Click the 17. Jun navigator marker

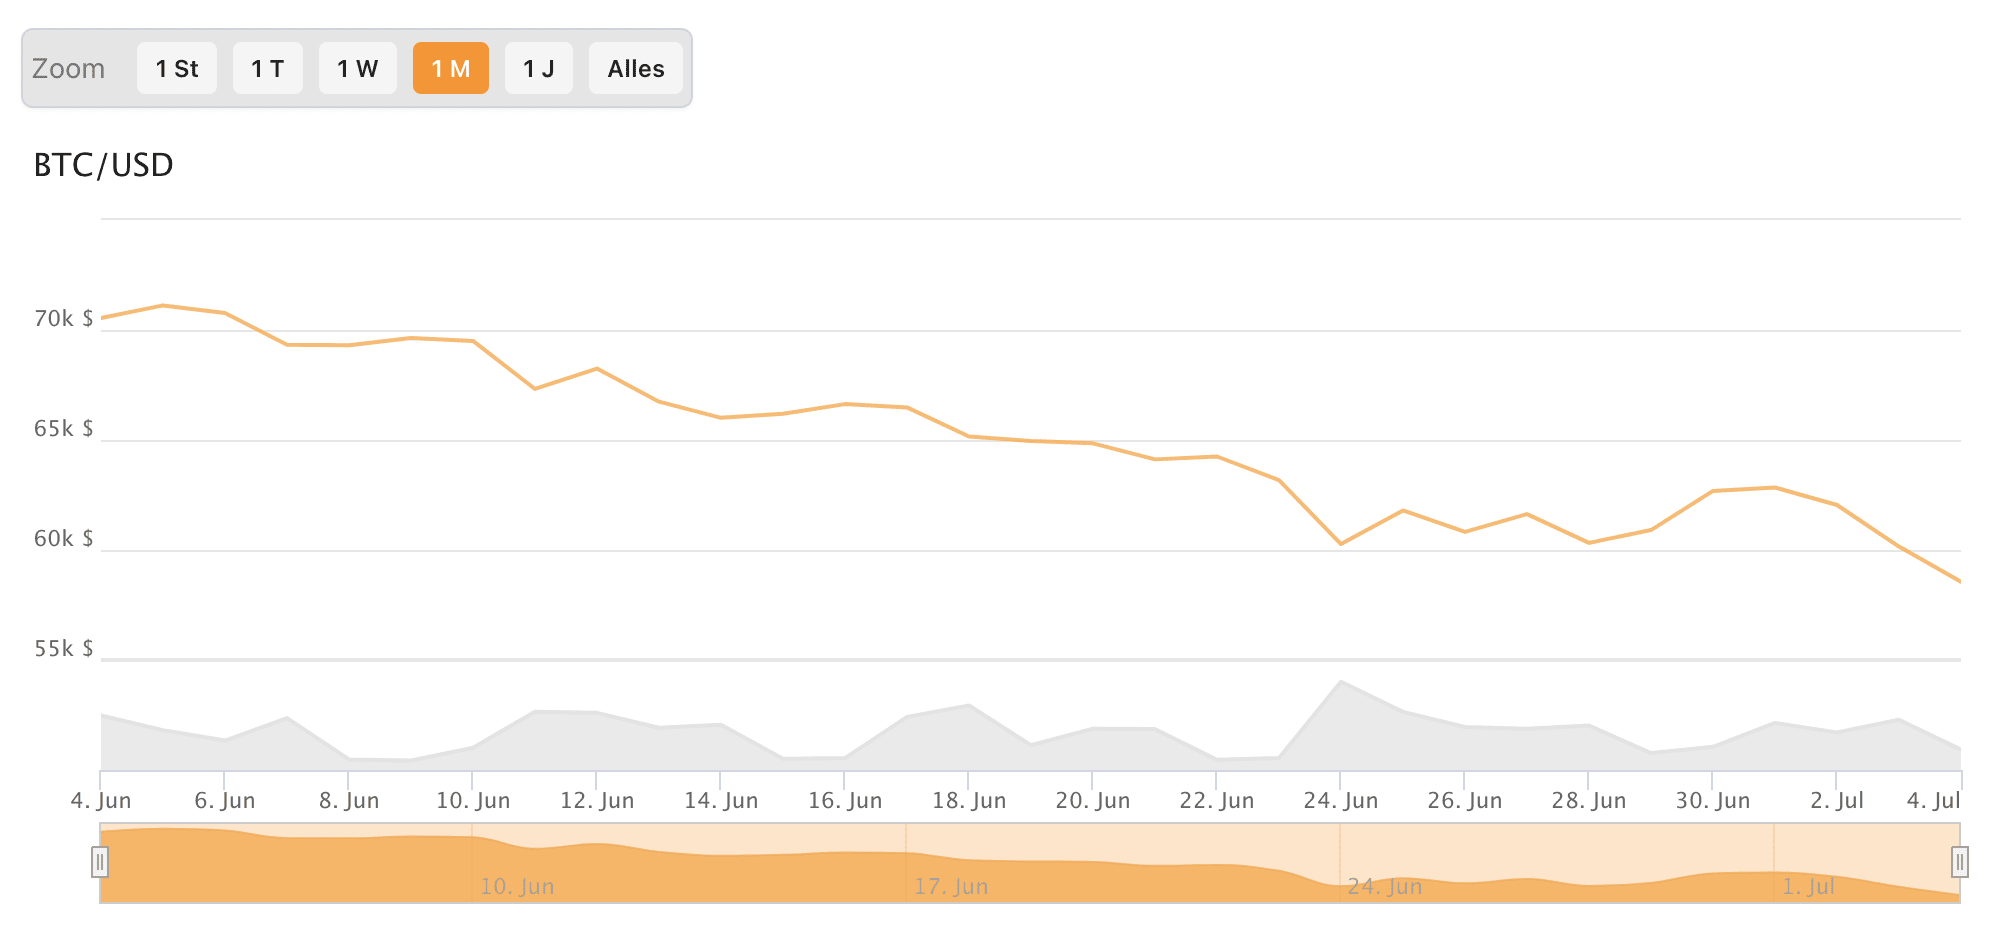click(x=951, y=886)
